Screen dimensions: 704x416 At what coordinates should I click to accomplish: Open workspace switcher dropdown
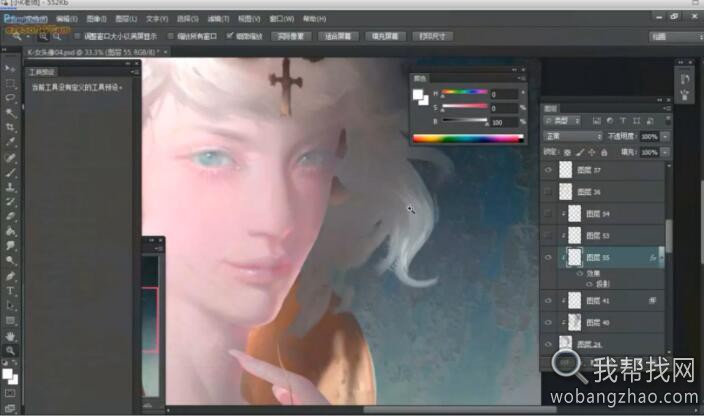[676, 37]
